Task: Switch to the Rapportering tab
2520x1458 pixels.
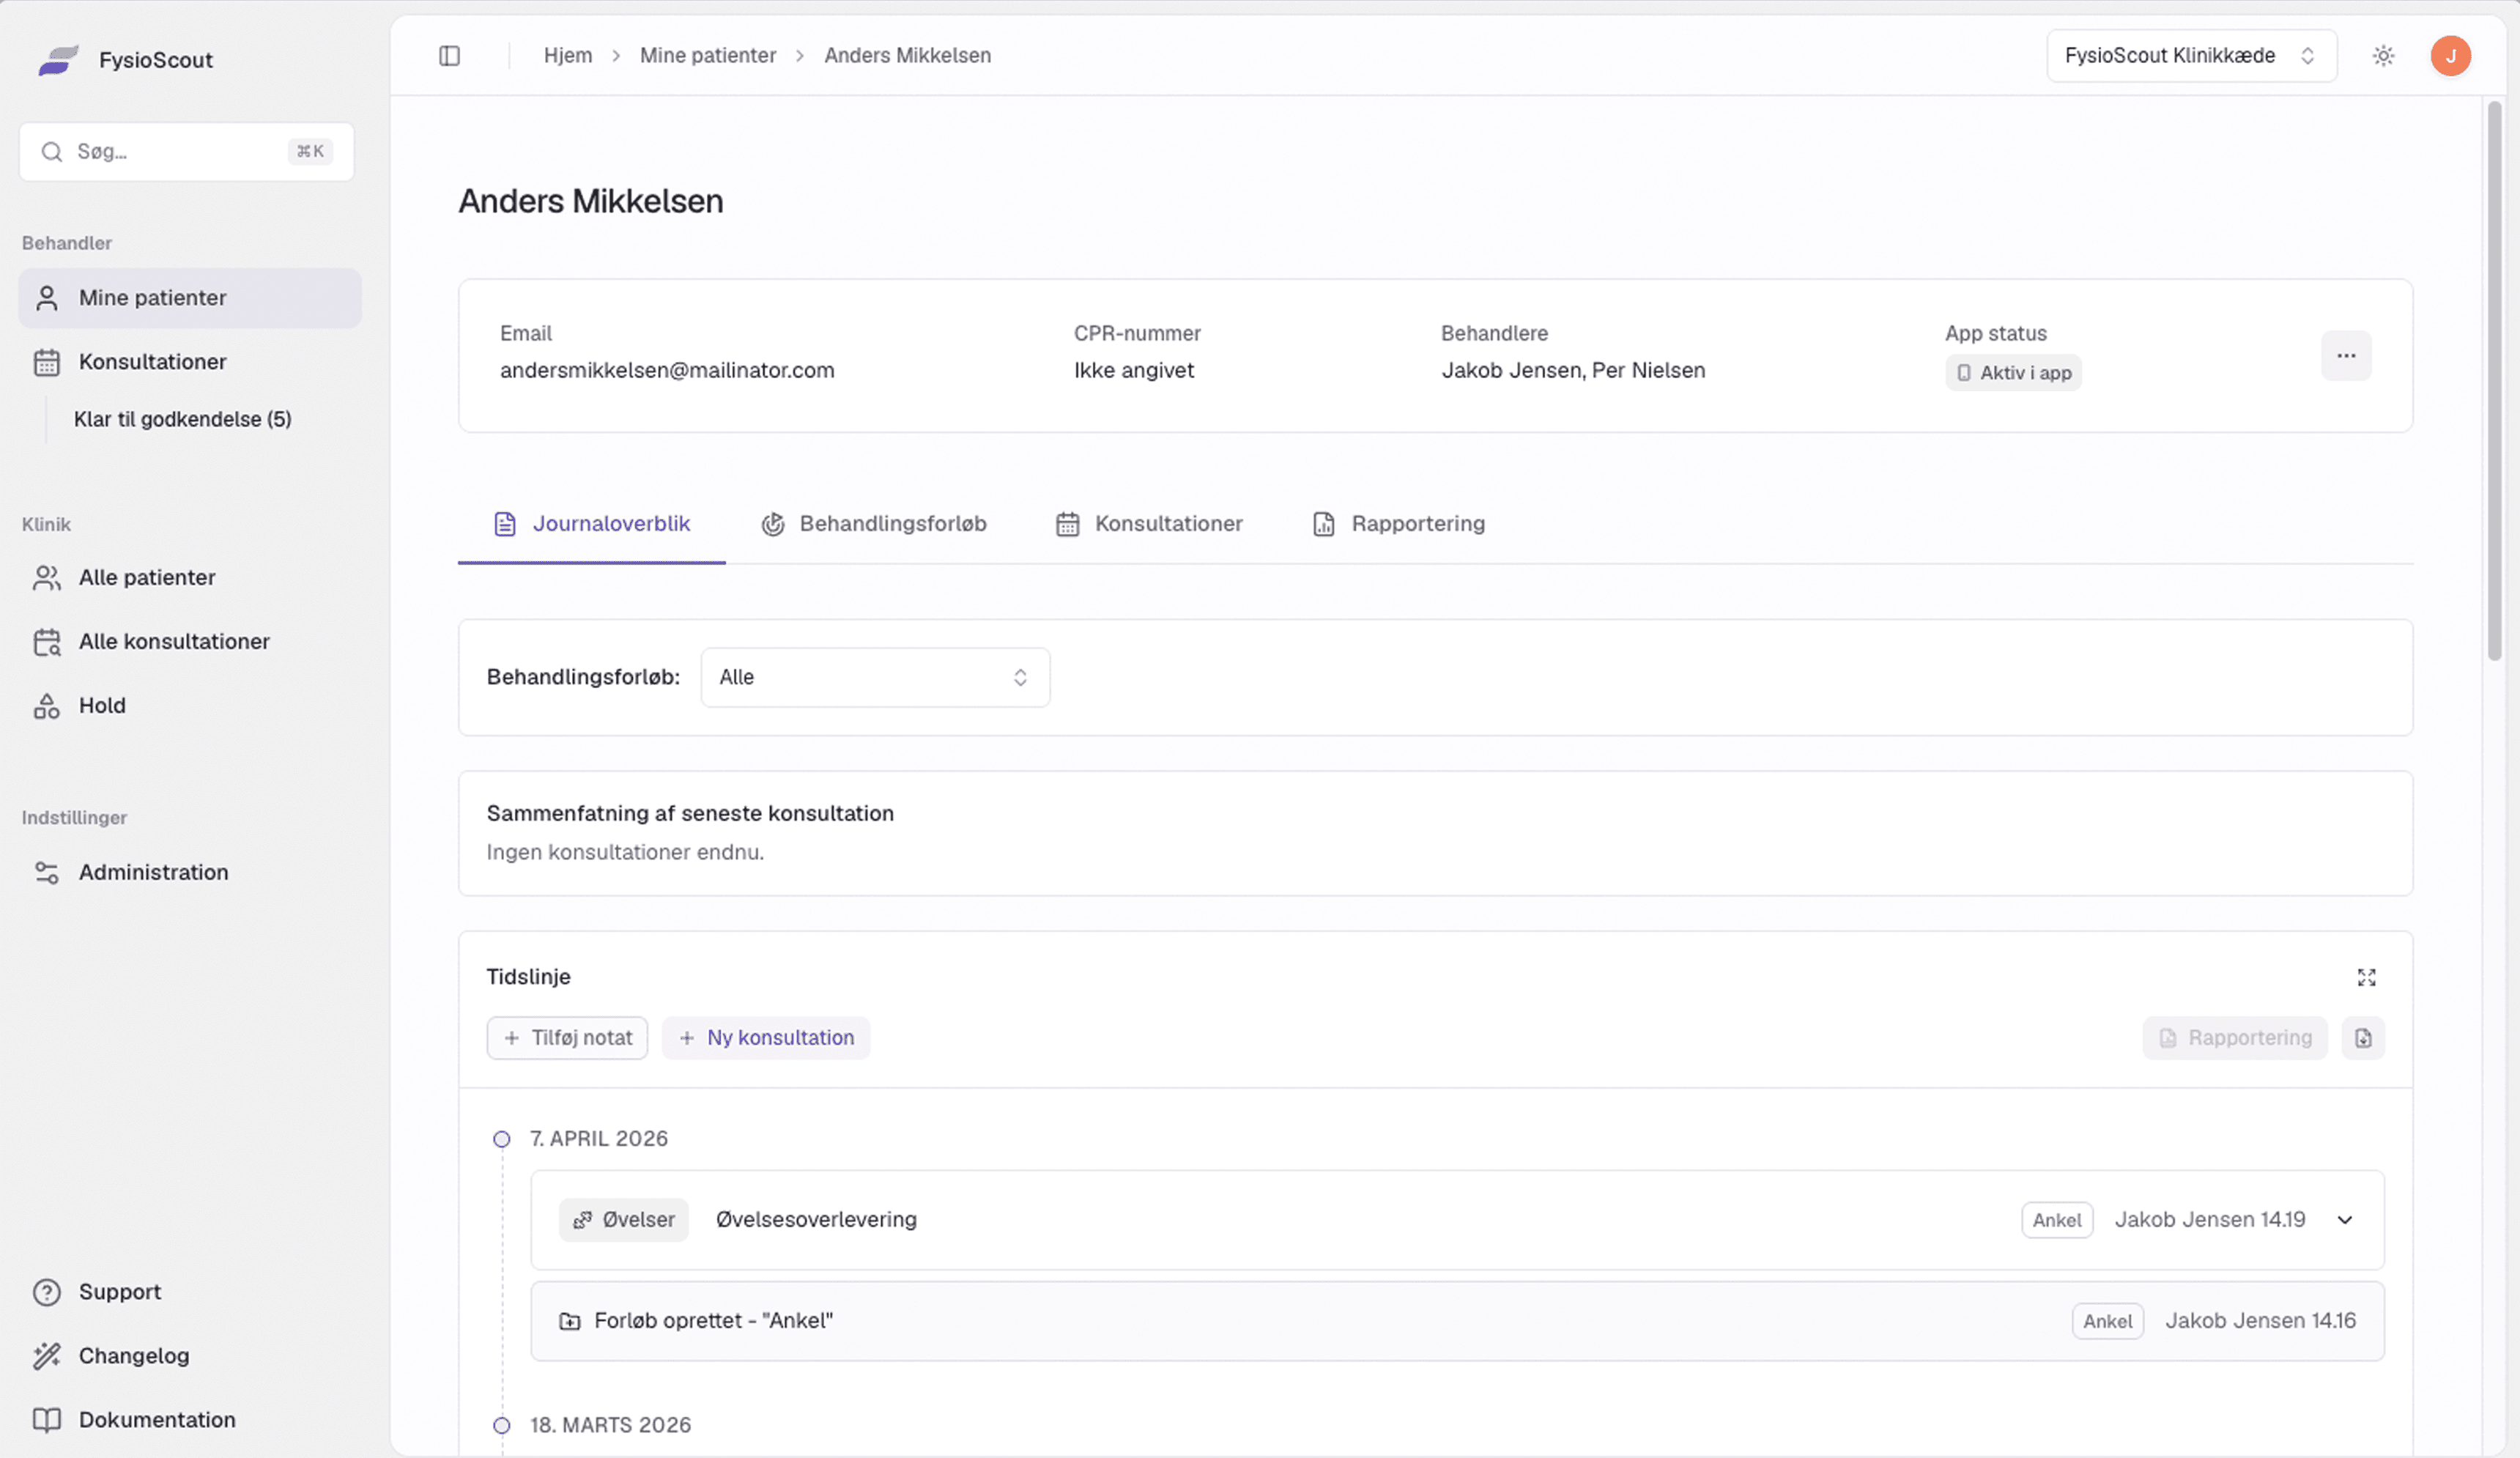Action: [1399, 524]
